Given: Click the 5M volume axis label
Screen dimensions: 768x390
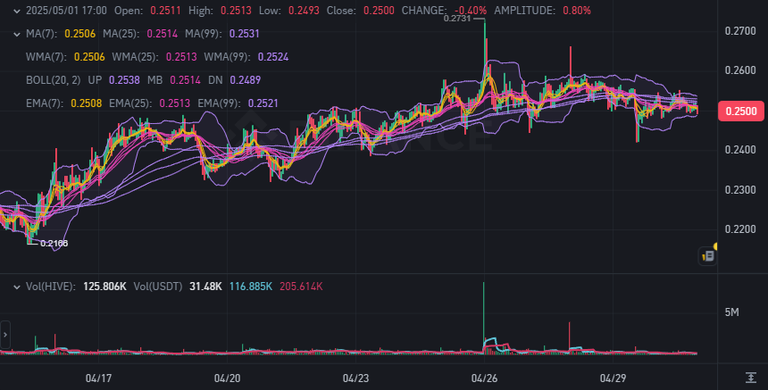Looking at the screenshot, I should tap(732, 312).
